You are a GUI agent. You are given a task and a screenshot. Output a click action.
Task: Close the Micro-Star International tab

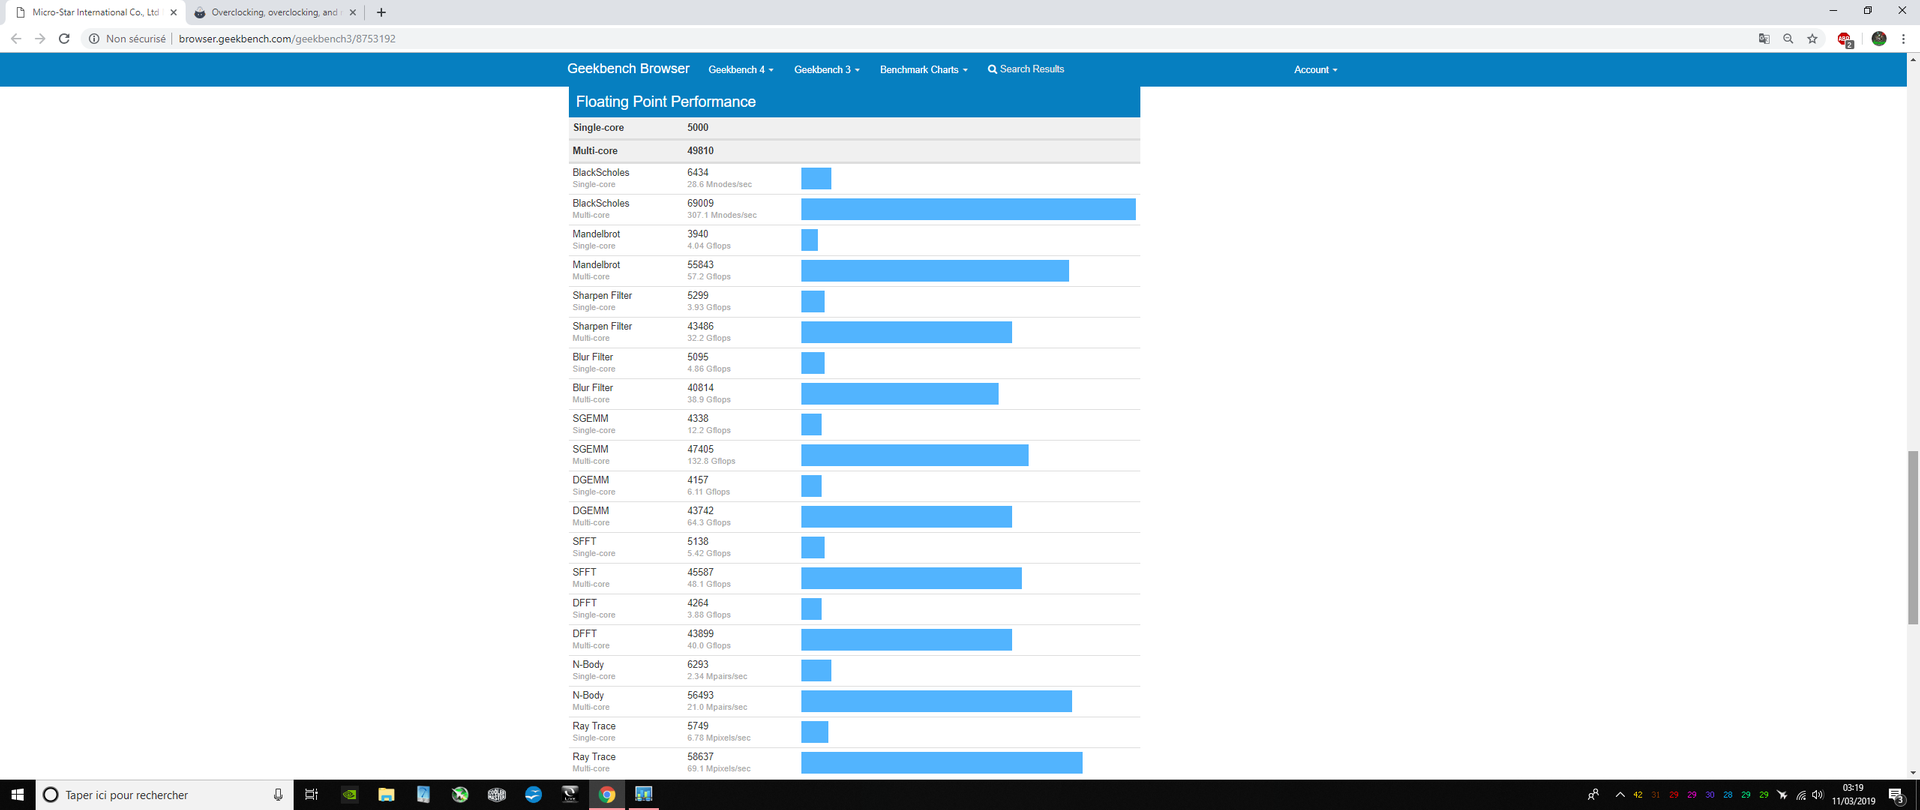173,13
